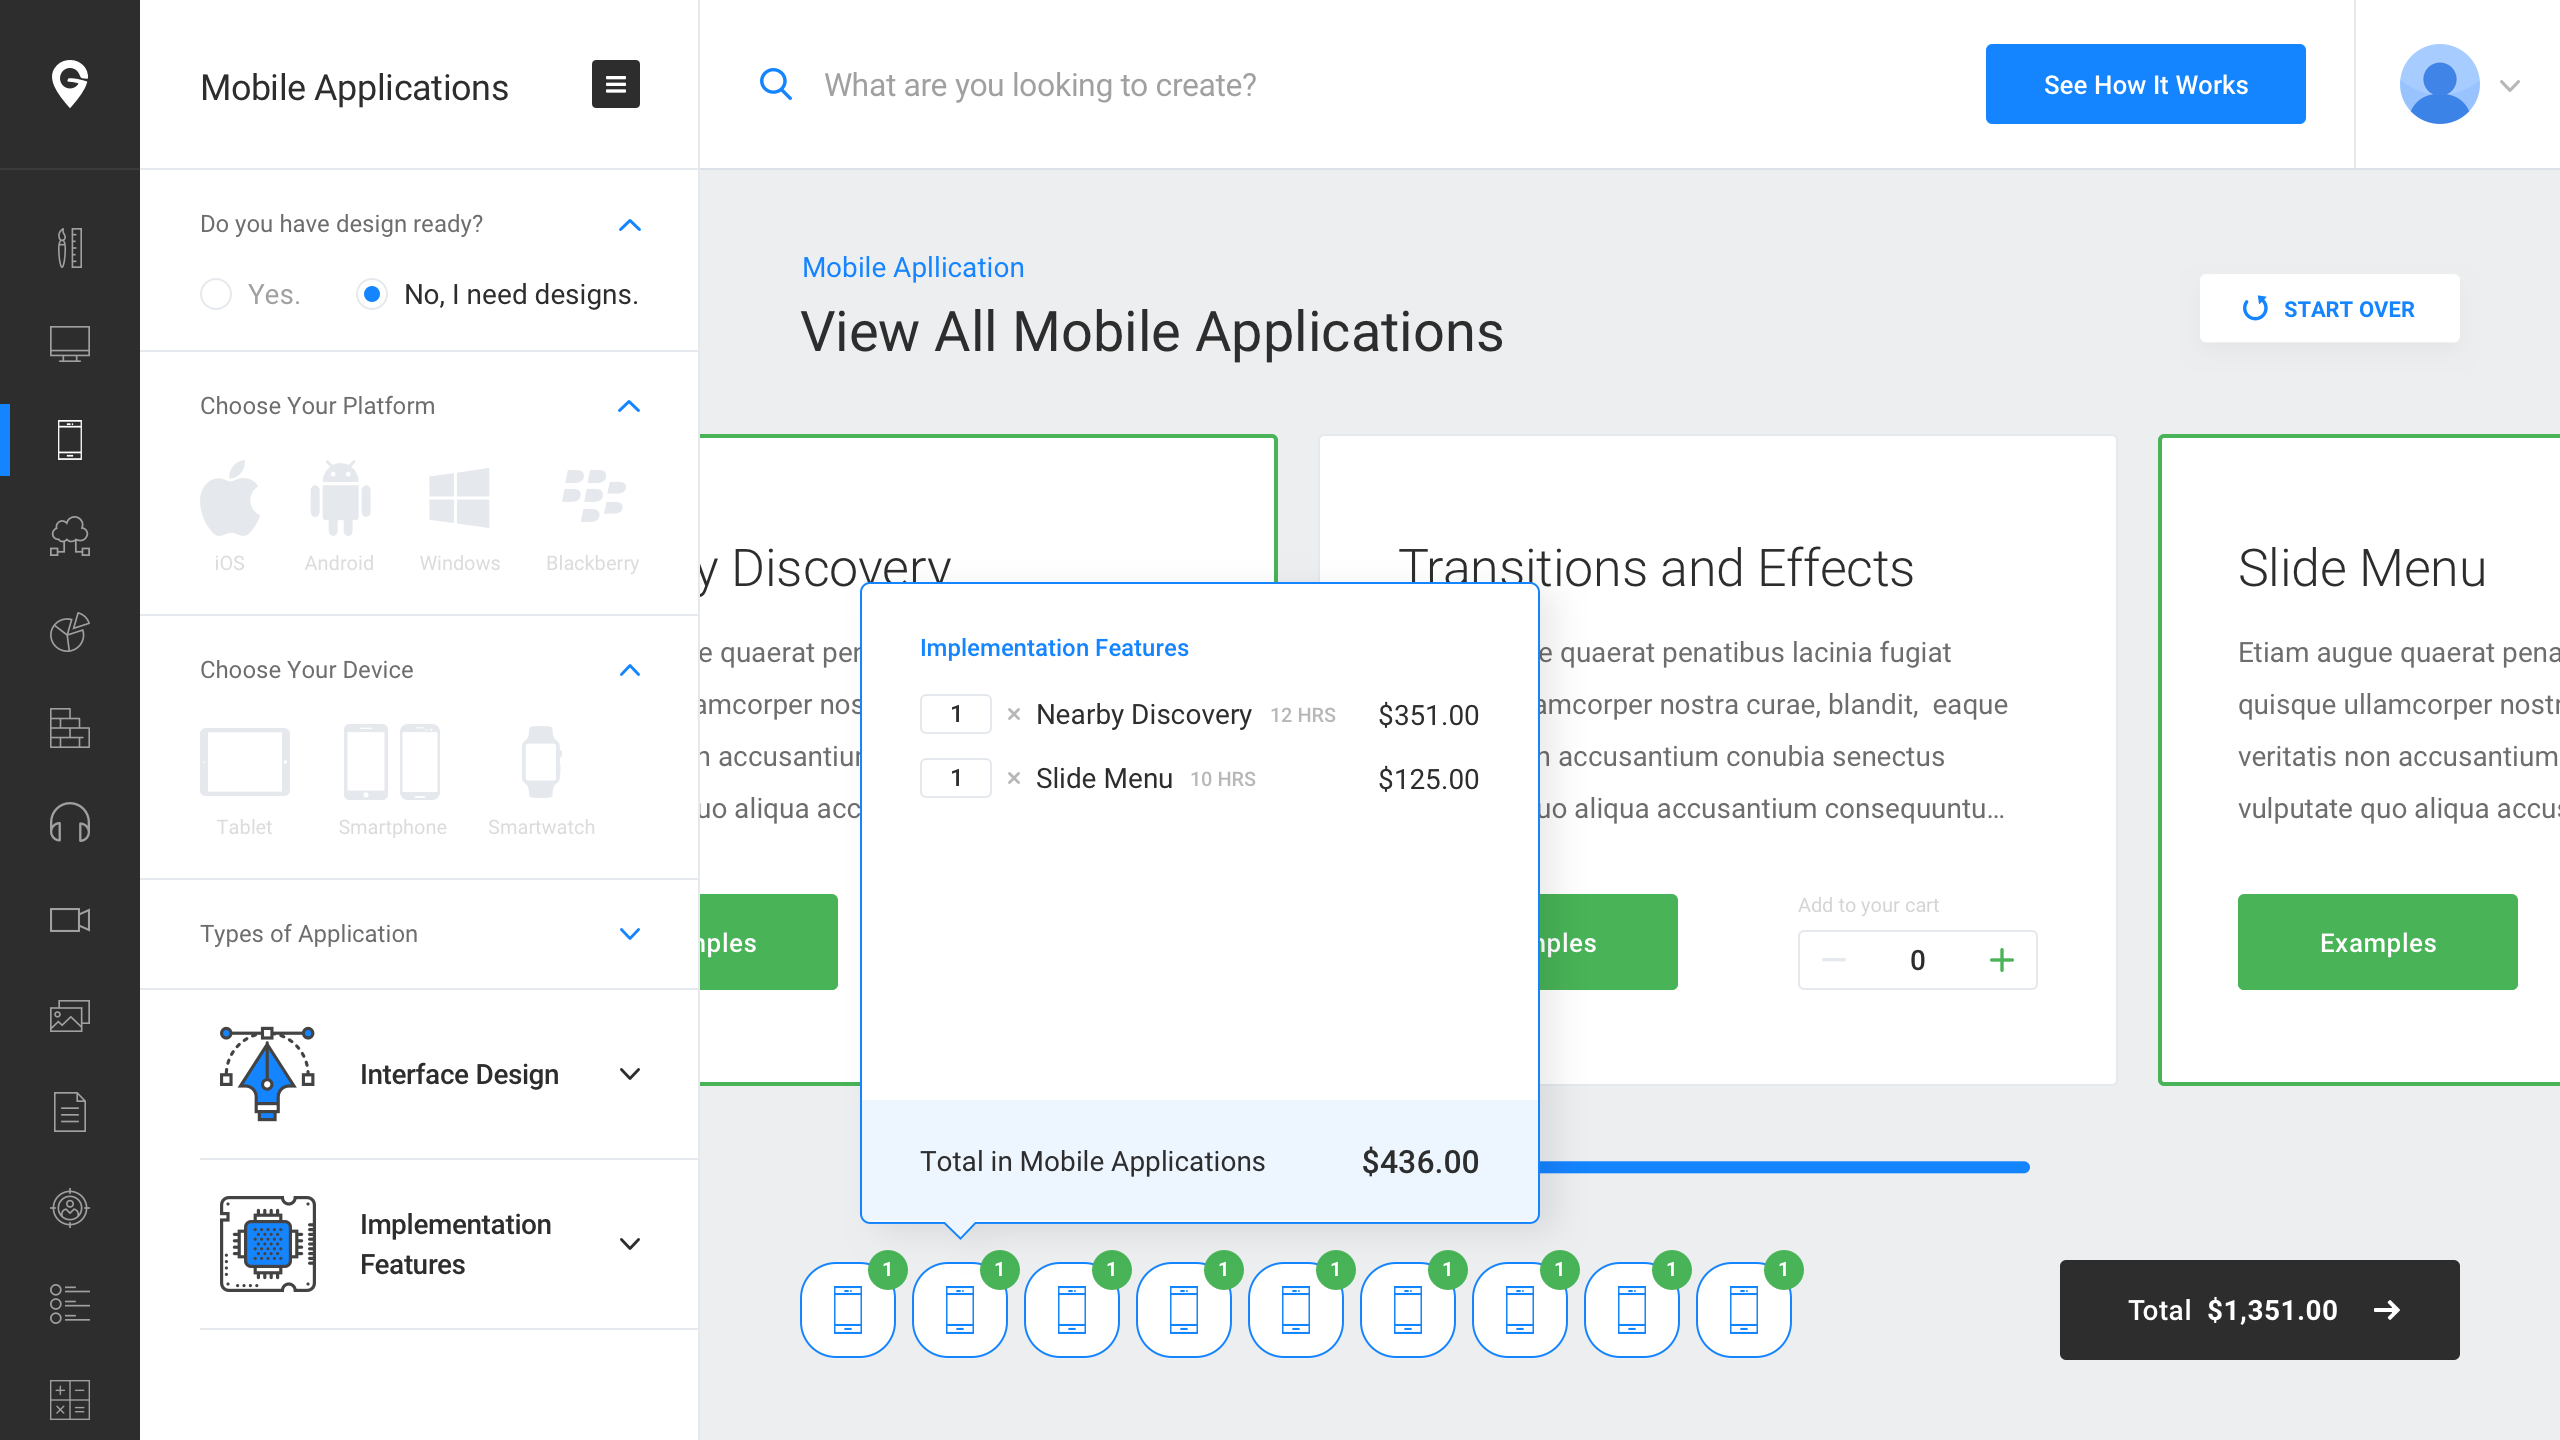Open the user avatar dropdown arrow
This screenshot has height=1440, width=2560.
[2509, 85]
